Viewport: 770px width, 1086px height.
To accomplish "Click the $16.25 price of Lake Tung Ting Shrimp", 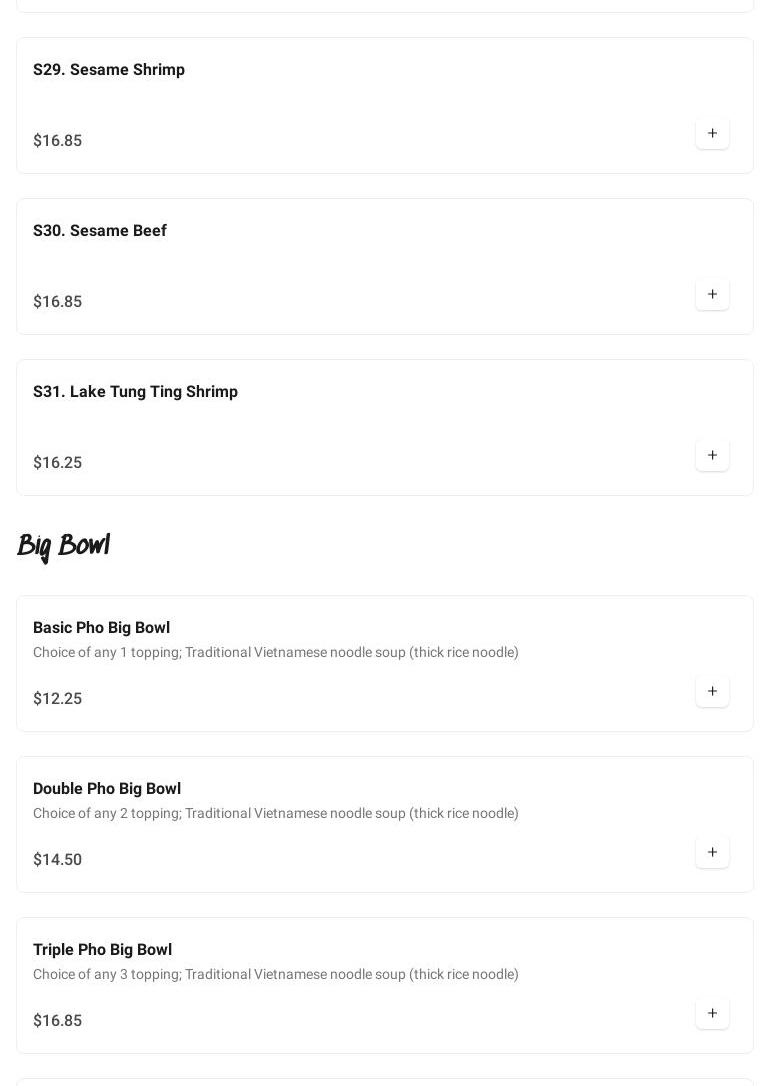I will pos(57,463).
